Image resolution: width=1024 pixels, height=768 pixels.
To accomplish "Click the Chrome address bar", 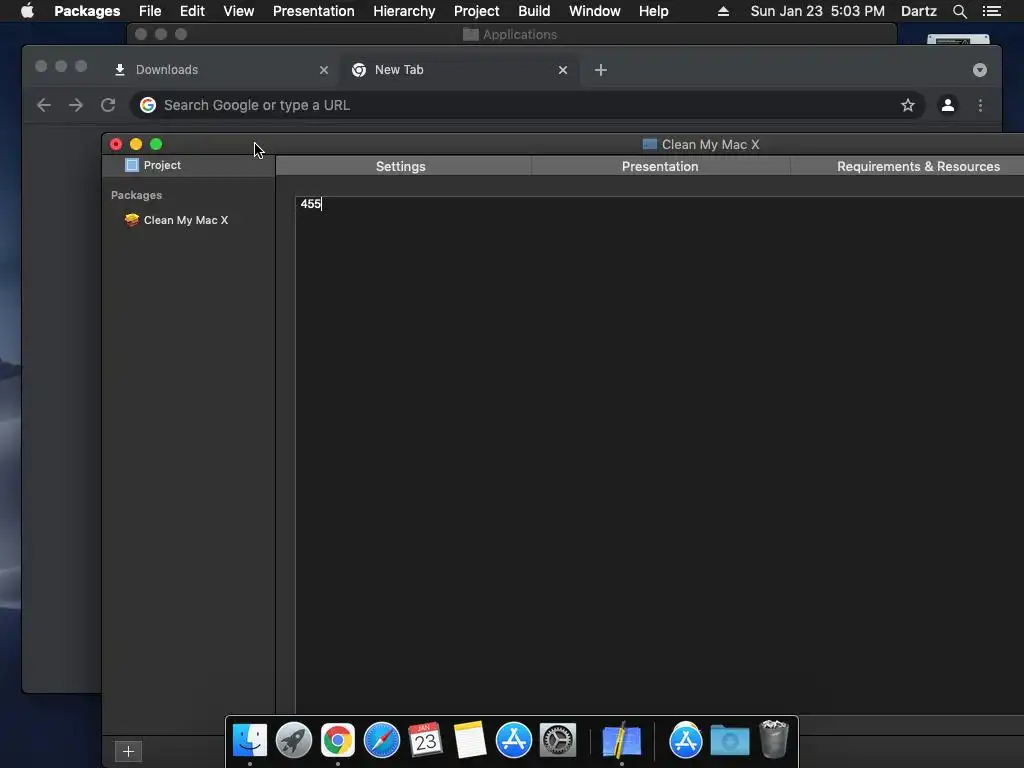I will [526, 105].
